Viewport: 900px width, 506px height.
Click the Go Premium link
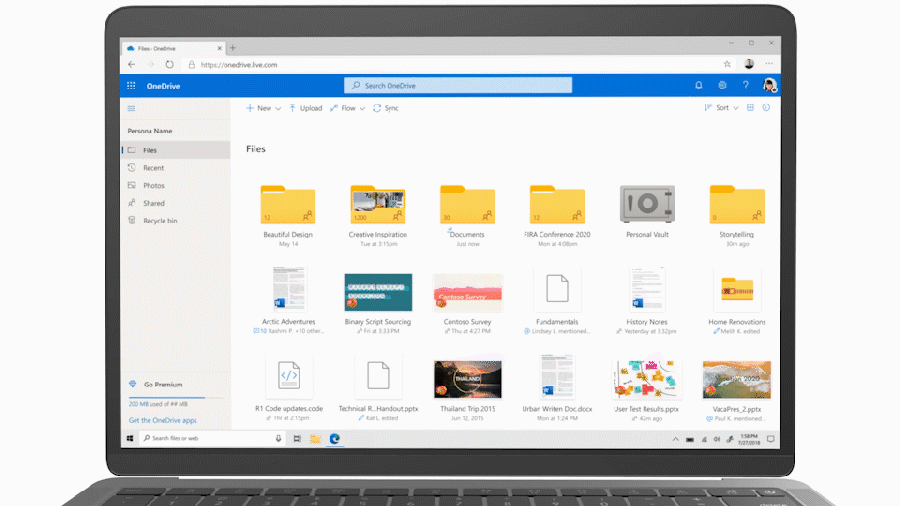(x=162, y=384)
